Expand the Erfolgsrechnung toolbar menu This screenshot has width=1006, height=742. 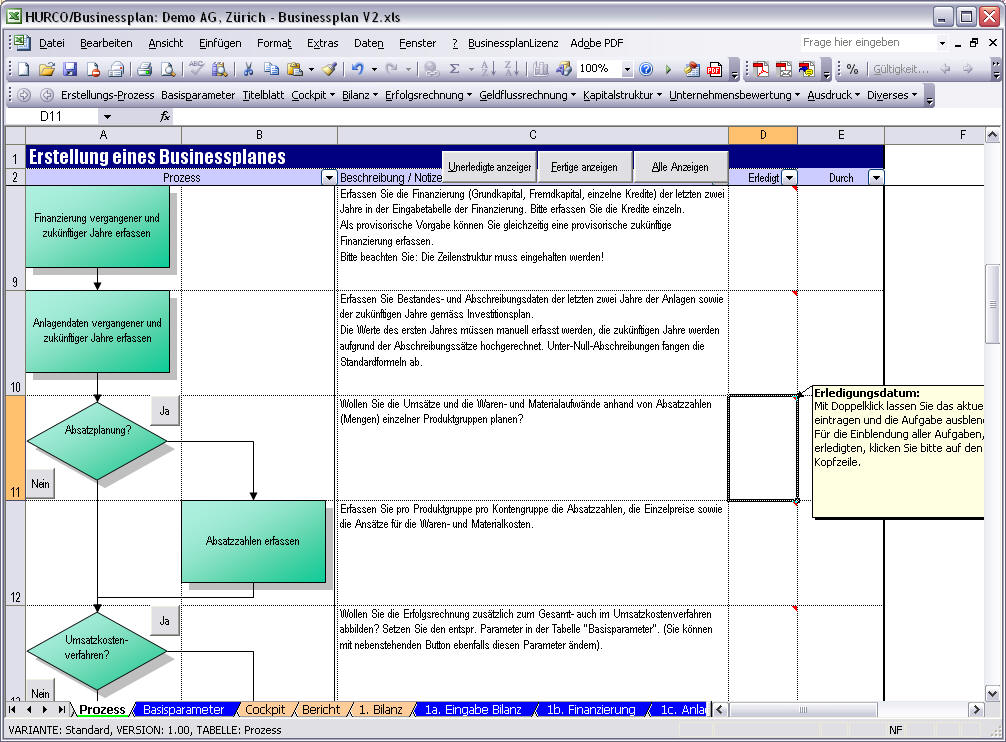point(428,95)
